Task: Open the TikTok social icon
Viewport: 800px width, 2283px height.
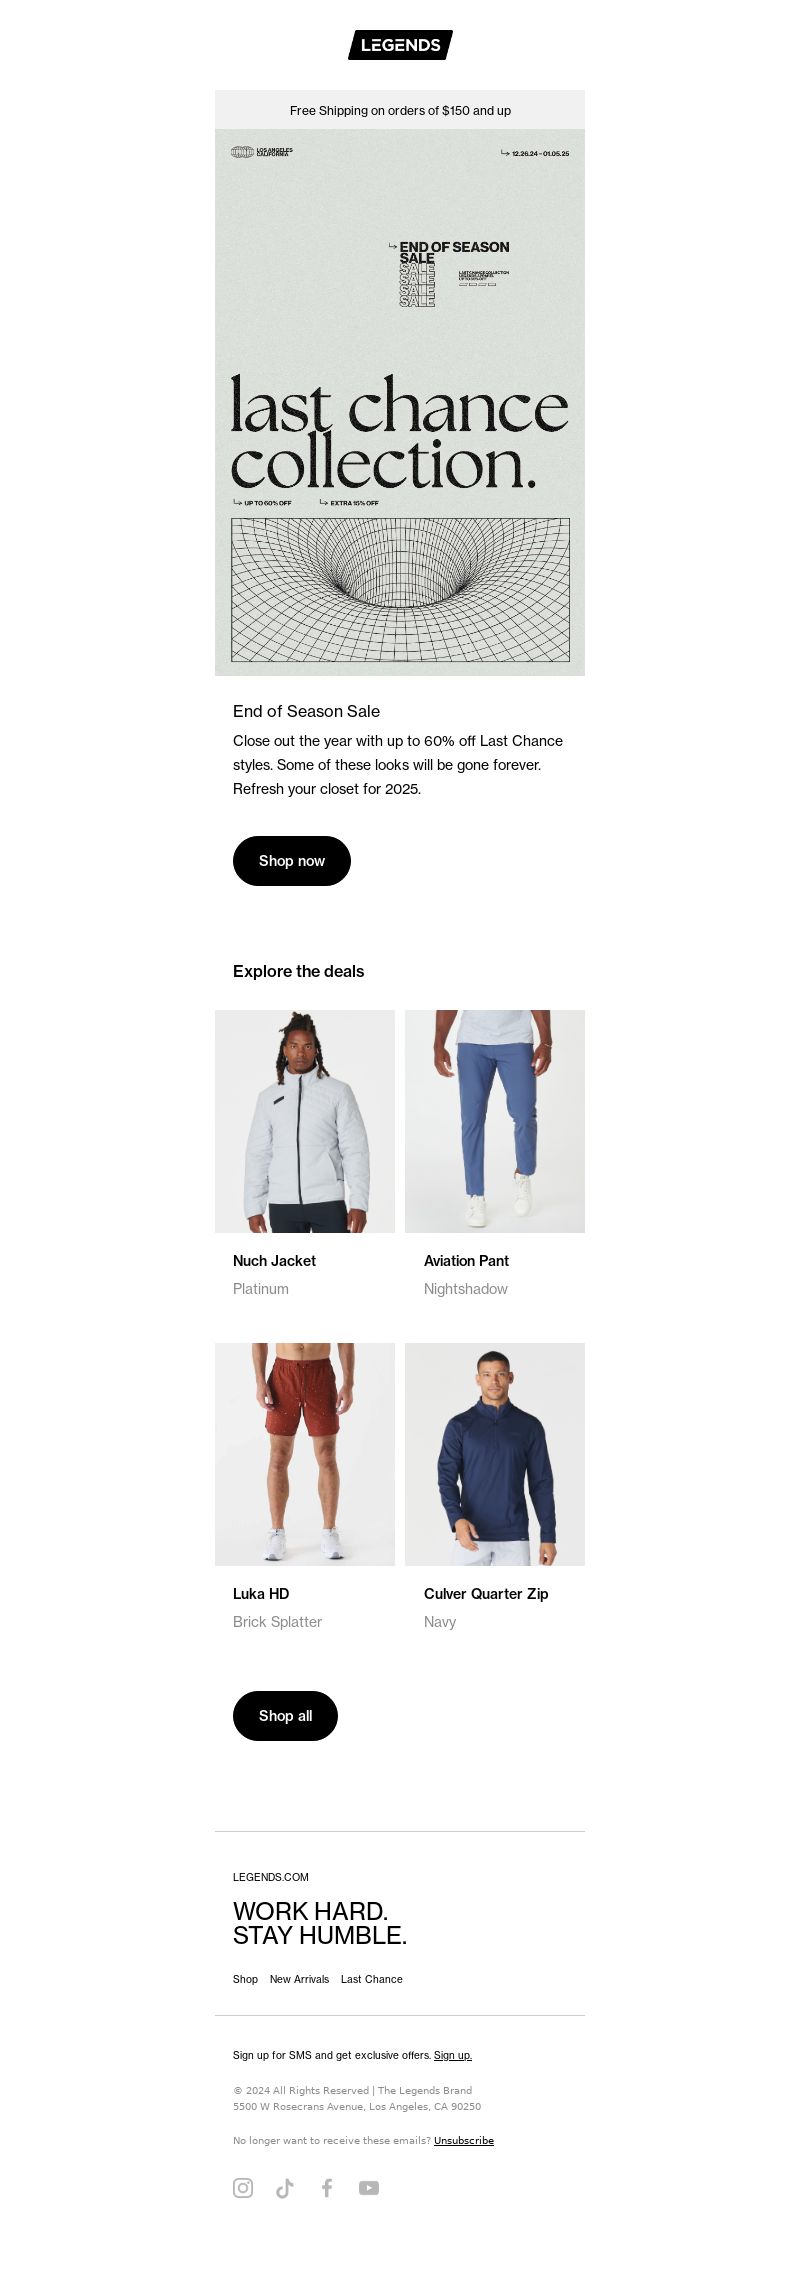Action: [285, 2187]
